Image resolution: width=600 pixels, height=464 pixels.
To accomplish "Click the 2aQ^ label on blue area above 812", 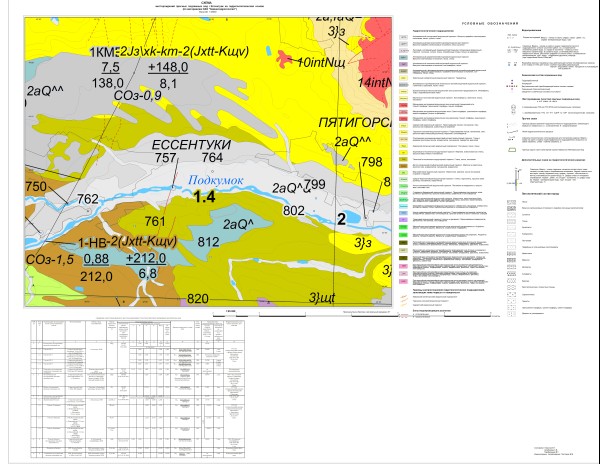I will click(x=238, y=225).
